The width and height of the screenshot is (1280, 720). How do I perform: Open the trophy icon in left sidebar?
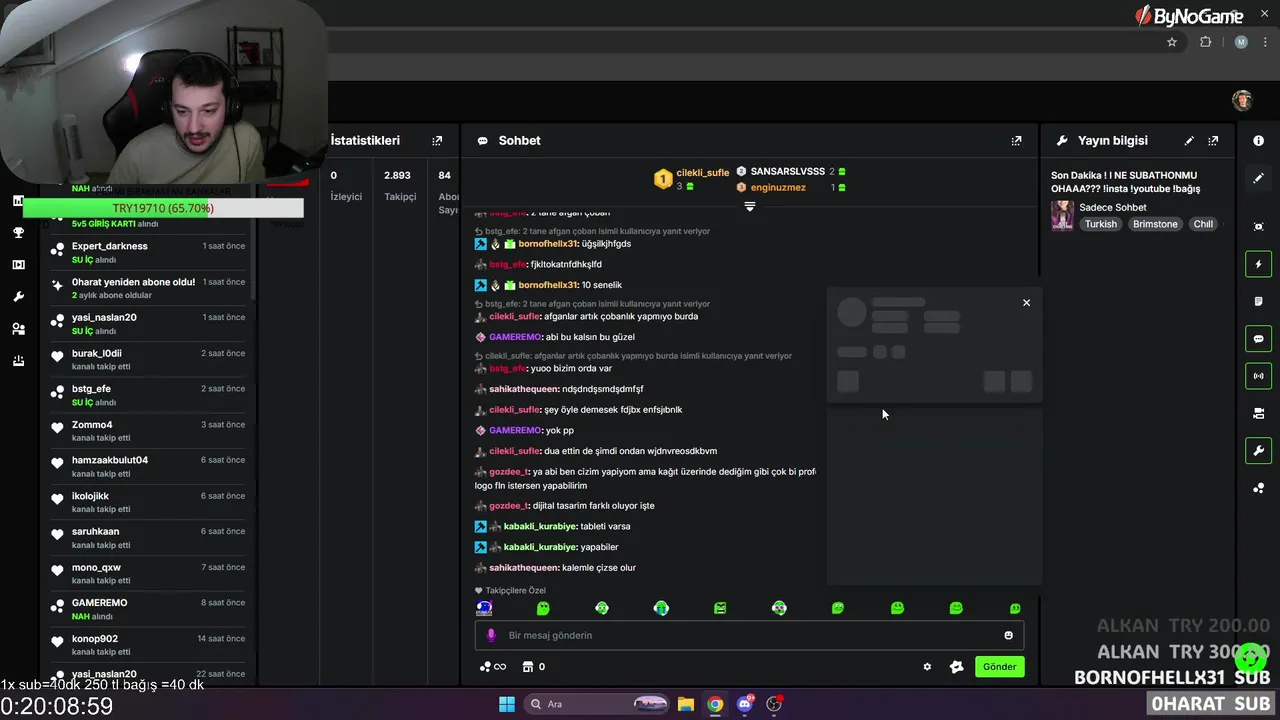18,233
